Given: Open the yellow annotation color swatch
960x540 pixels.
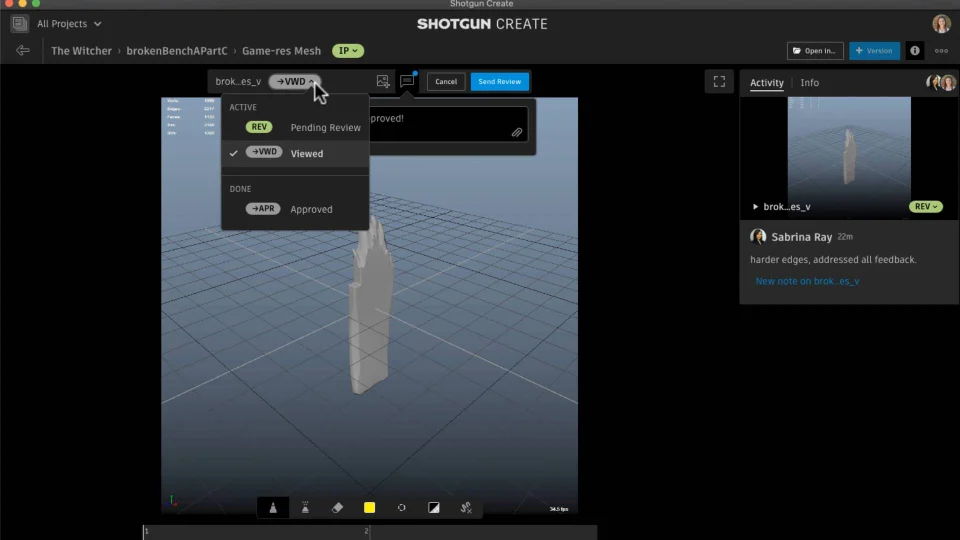Looking at the screenshot, I should click(x=369, y=508).
